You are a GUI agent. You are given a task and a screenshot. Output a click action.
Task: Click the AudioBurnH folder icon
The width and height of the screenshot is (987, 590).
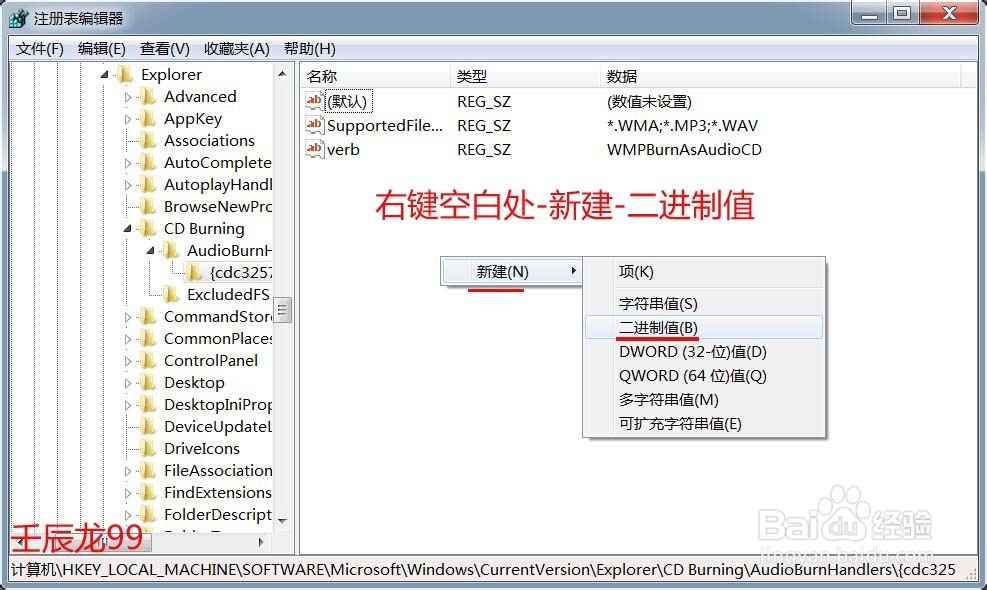pos(171,251)
